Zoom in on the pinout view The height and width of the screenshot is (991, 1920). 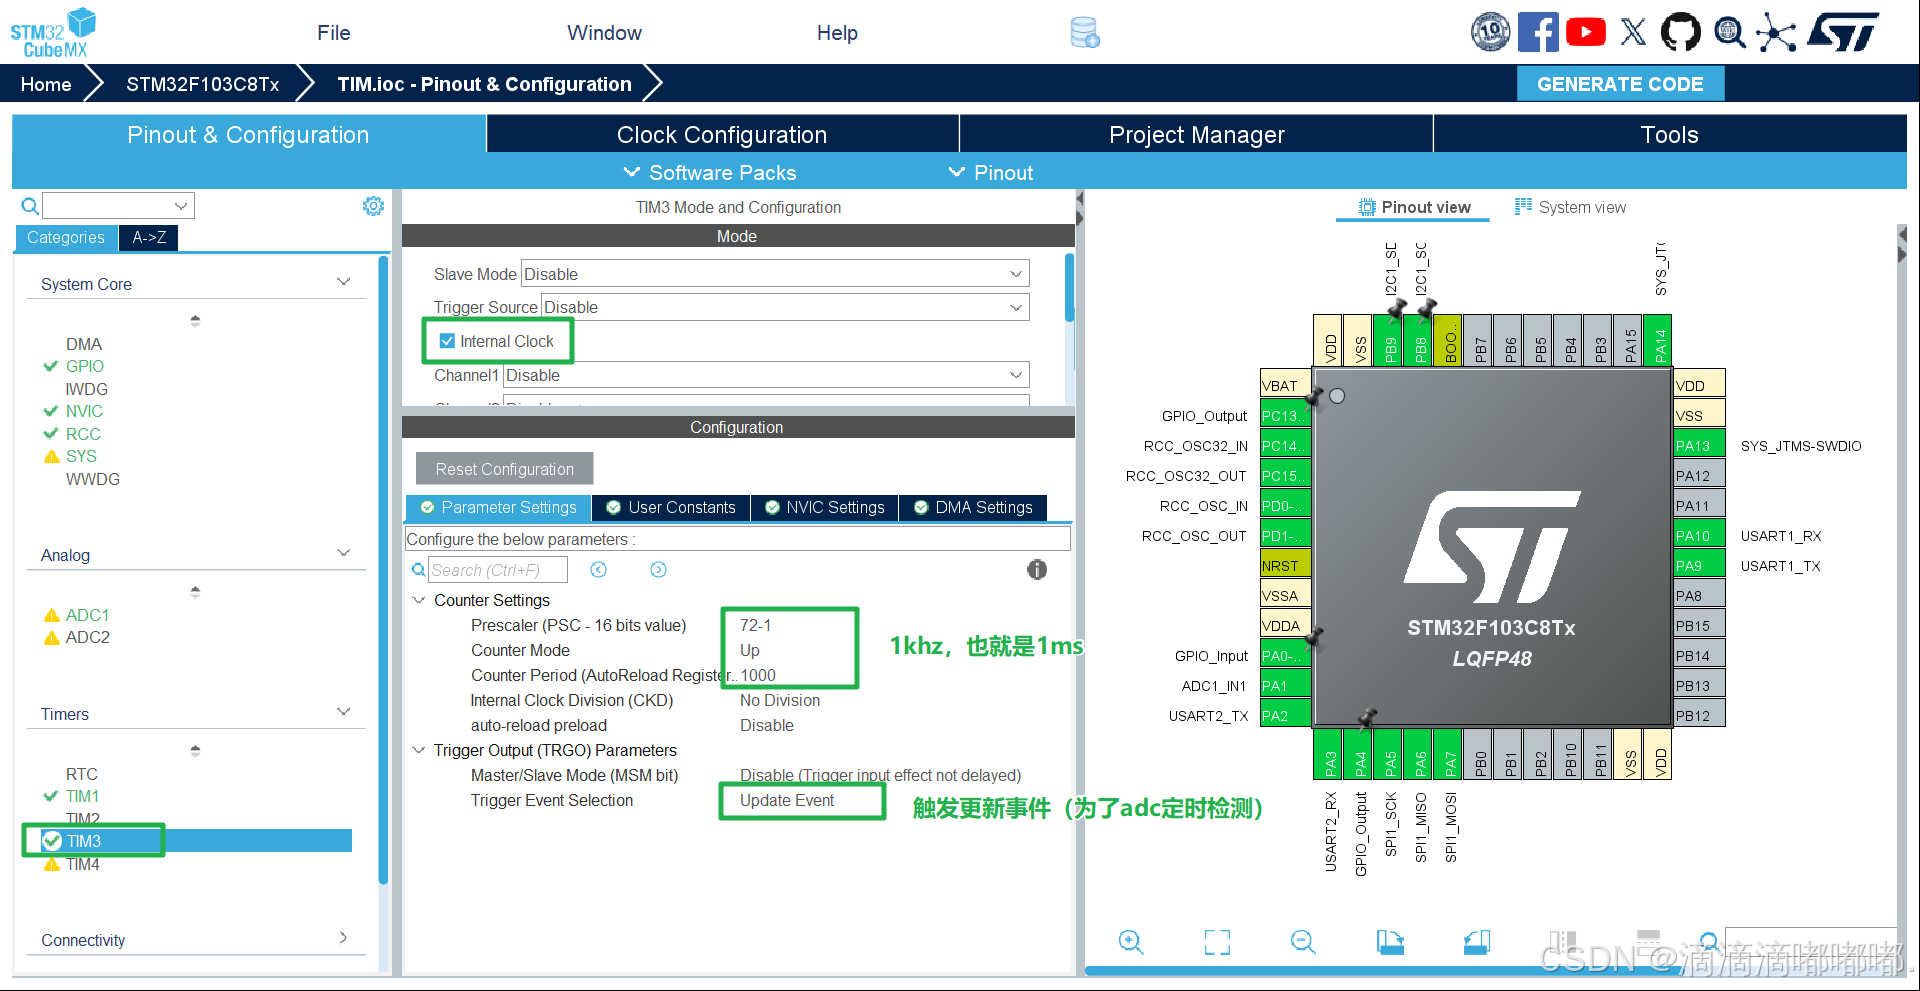1131,941
